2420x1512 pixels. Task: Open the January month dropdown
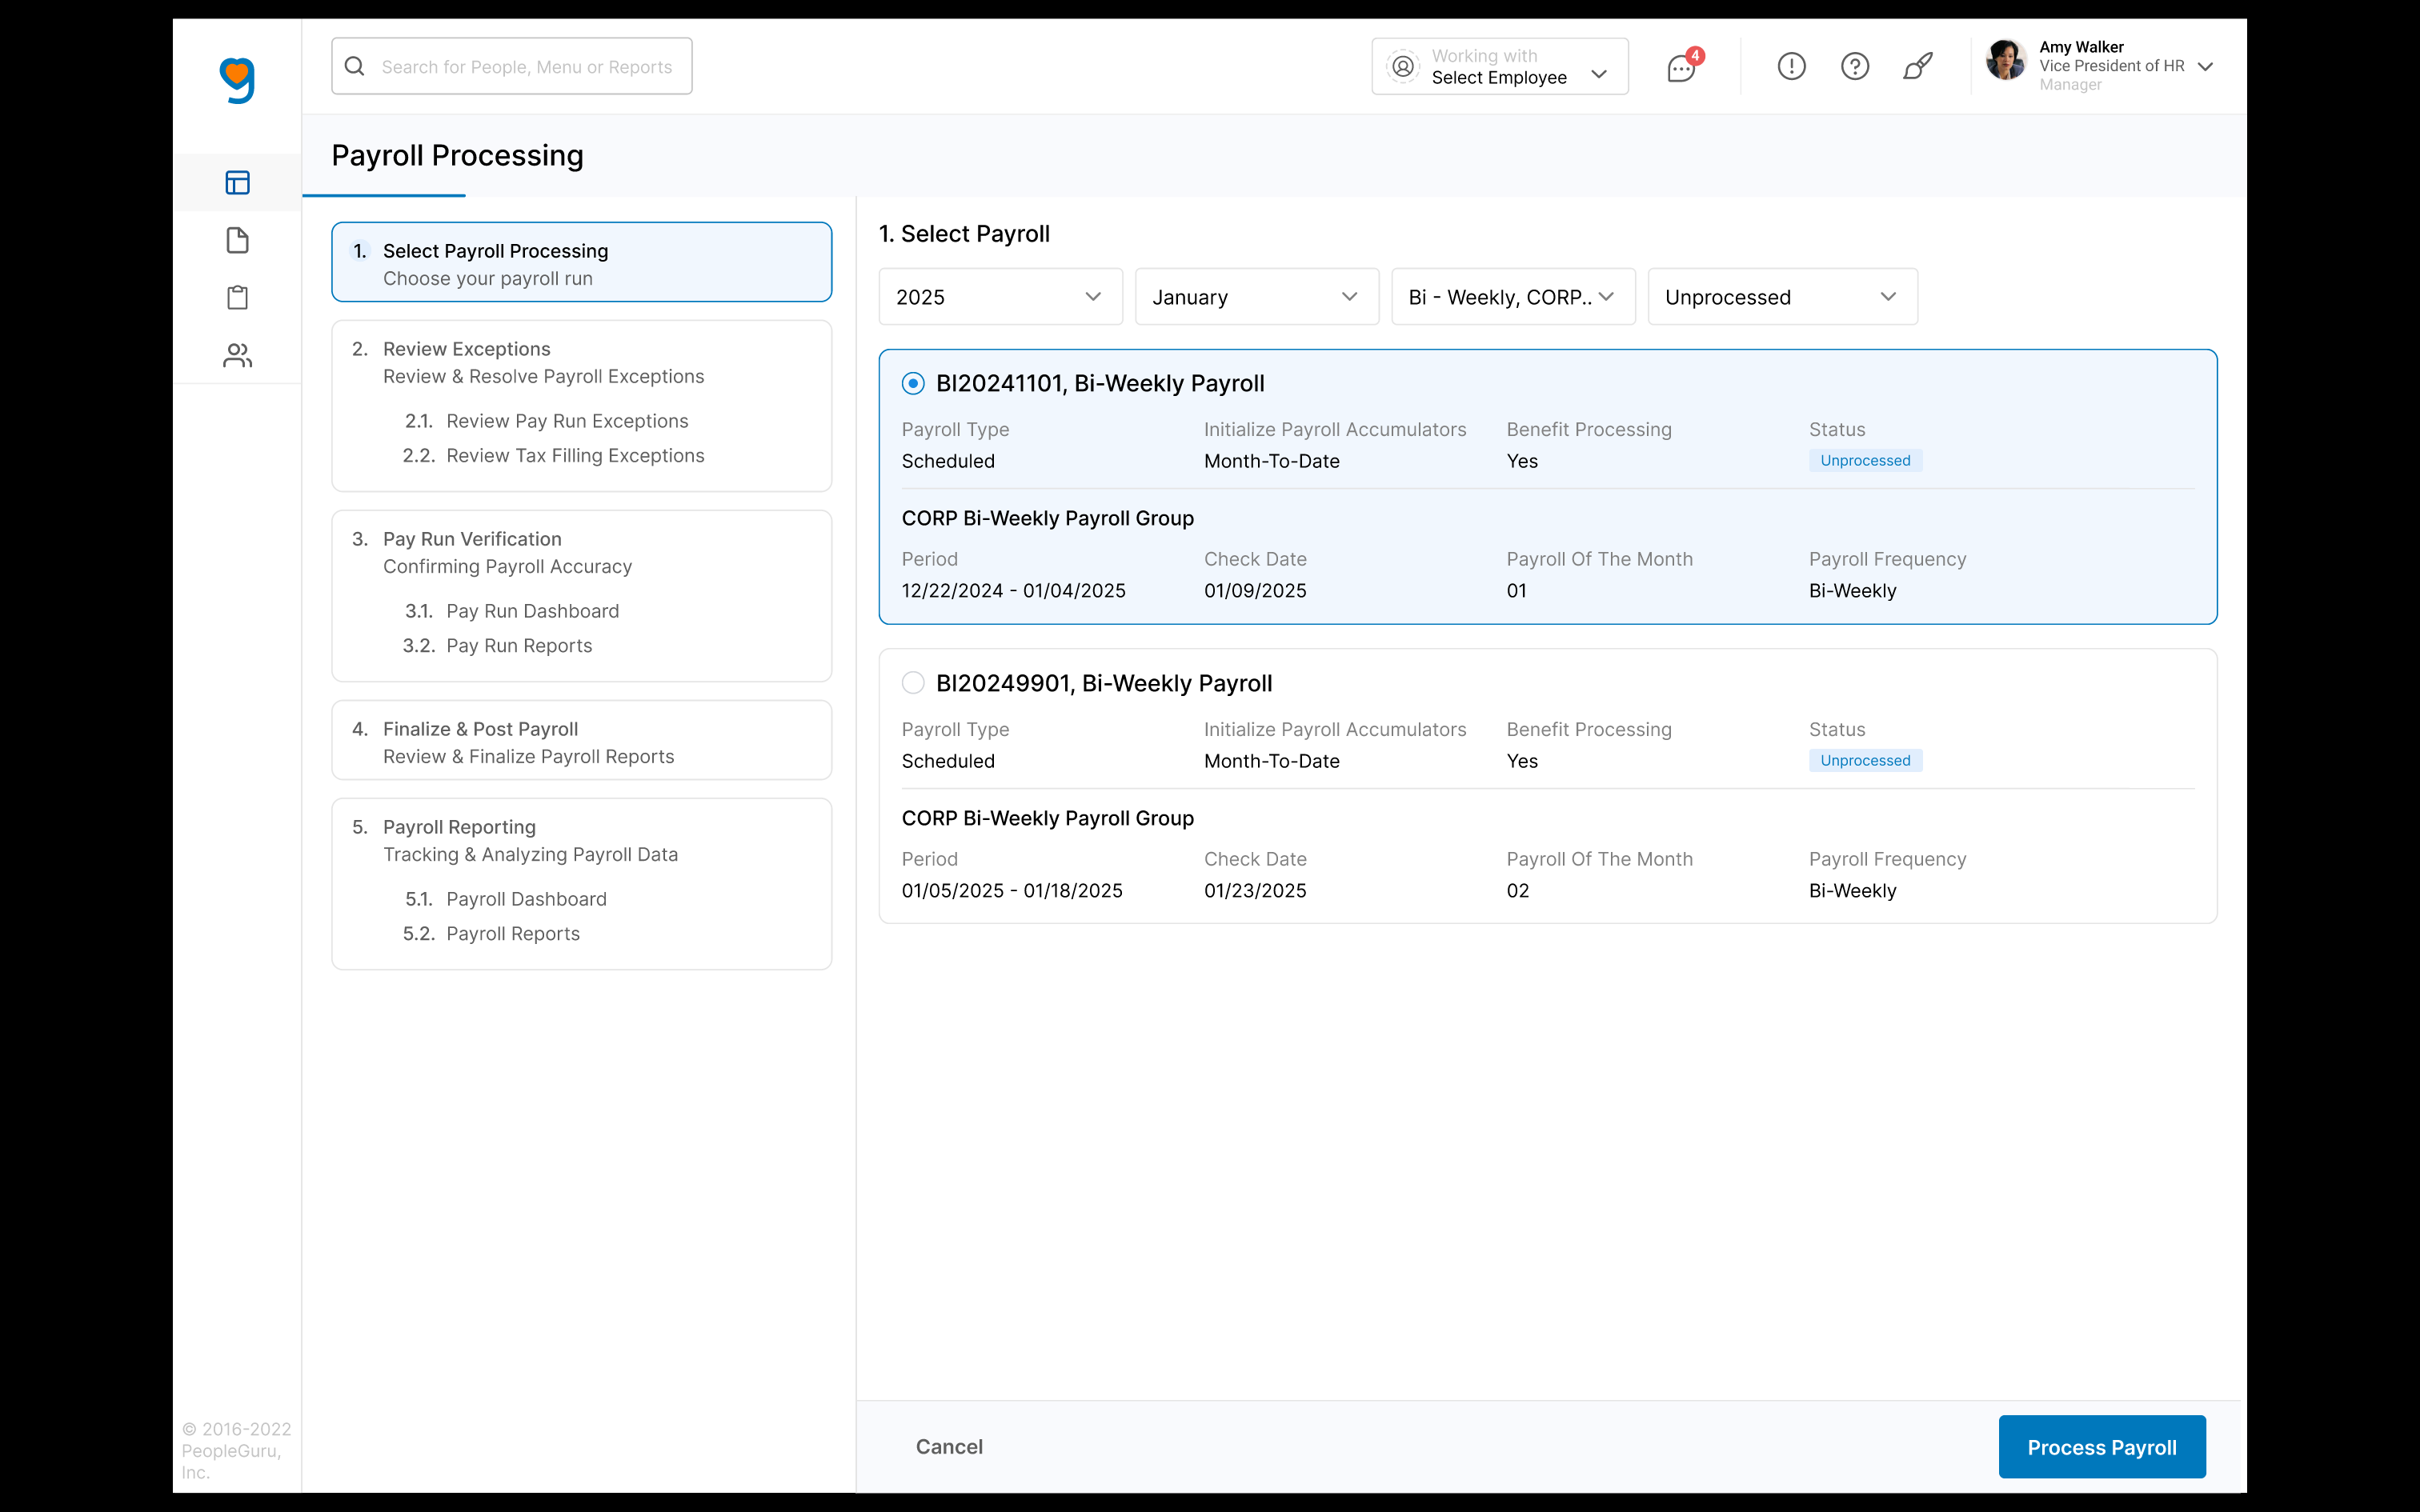point(1256,296)
